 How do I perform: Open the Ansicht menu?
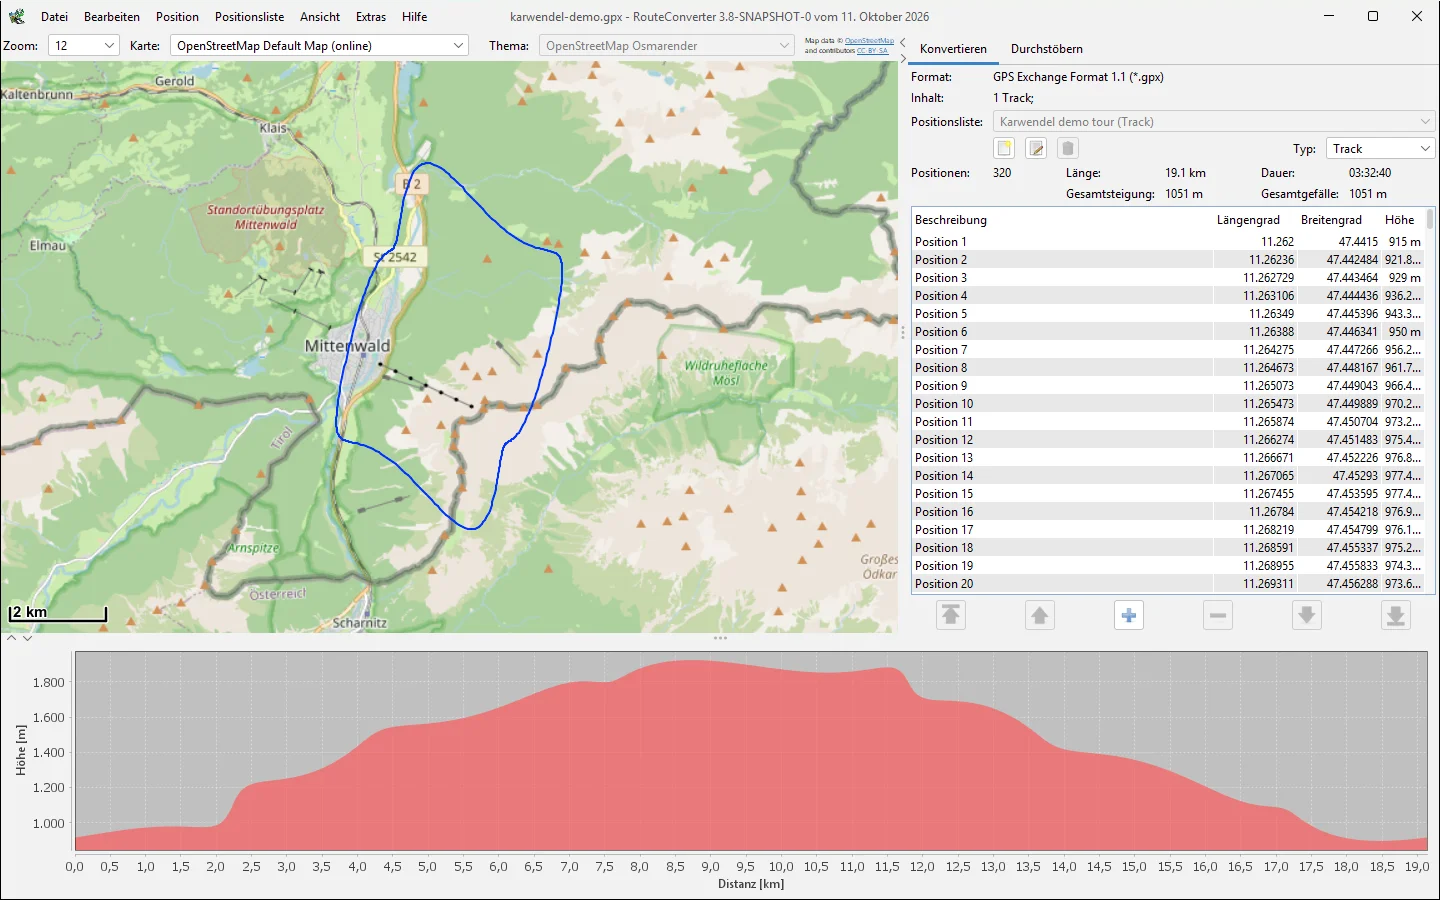point(320,17)
